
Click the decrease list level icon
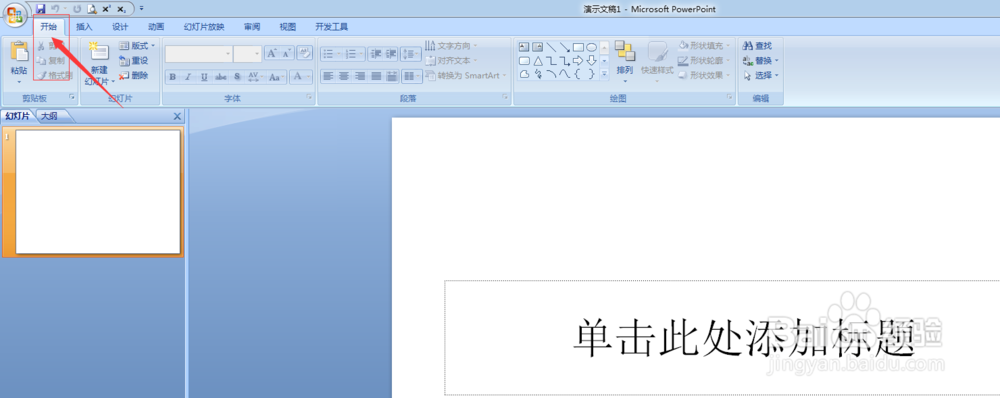[x=376, y=54]
